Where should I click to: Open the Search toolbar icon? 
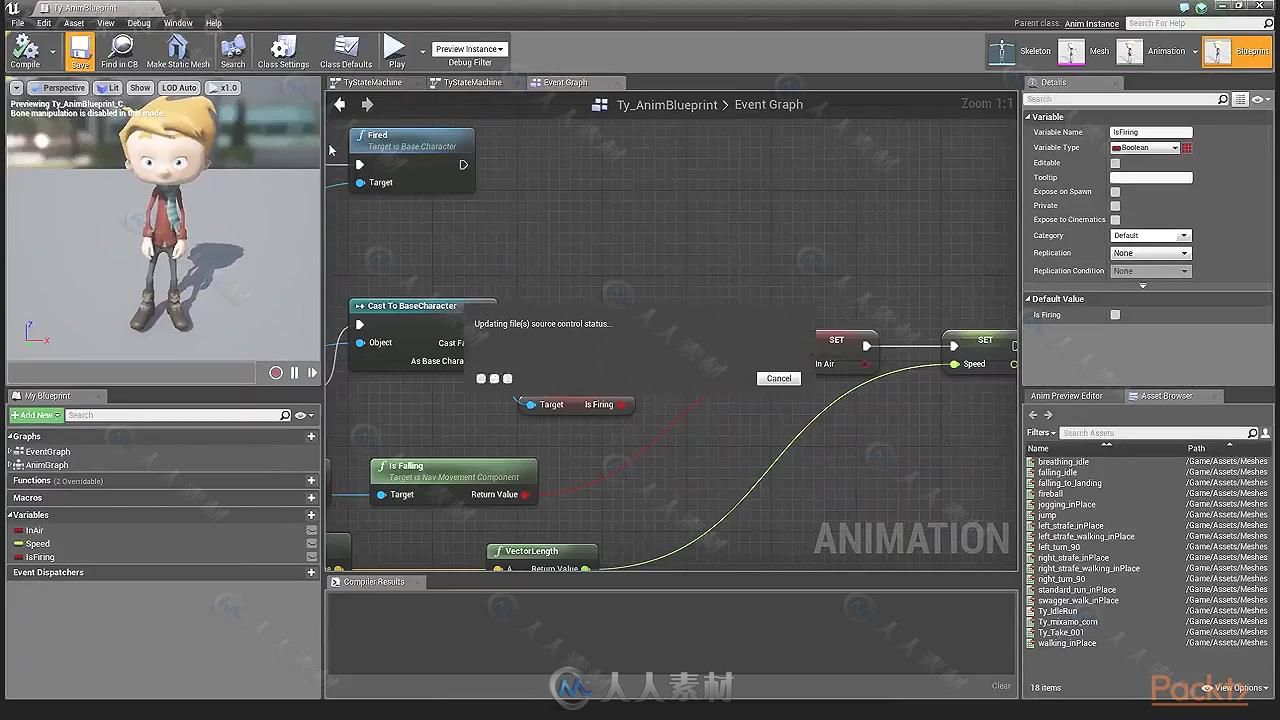[233, 51]
